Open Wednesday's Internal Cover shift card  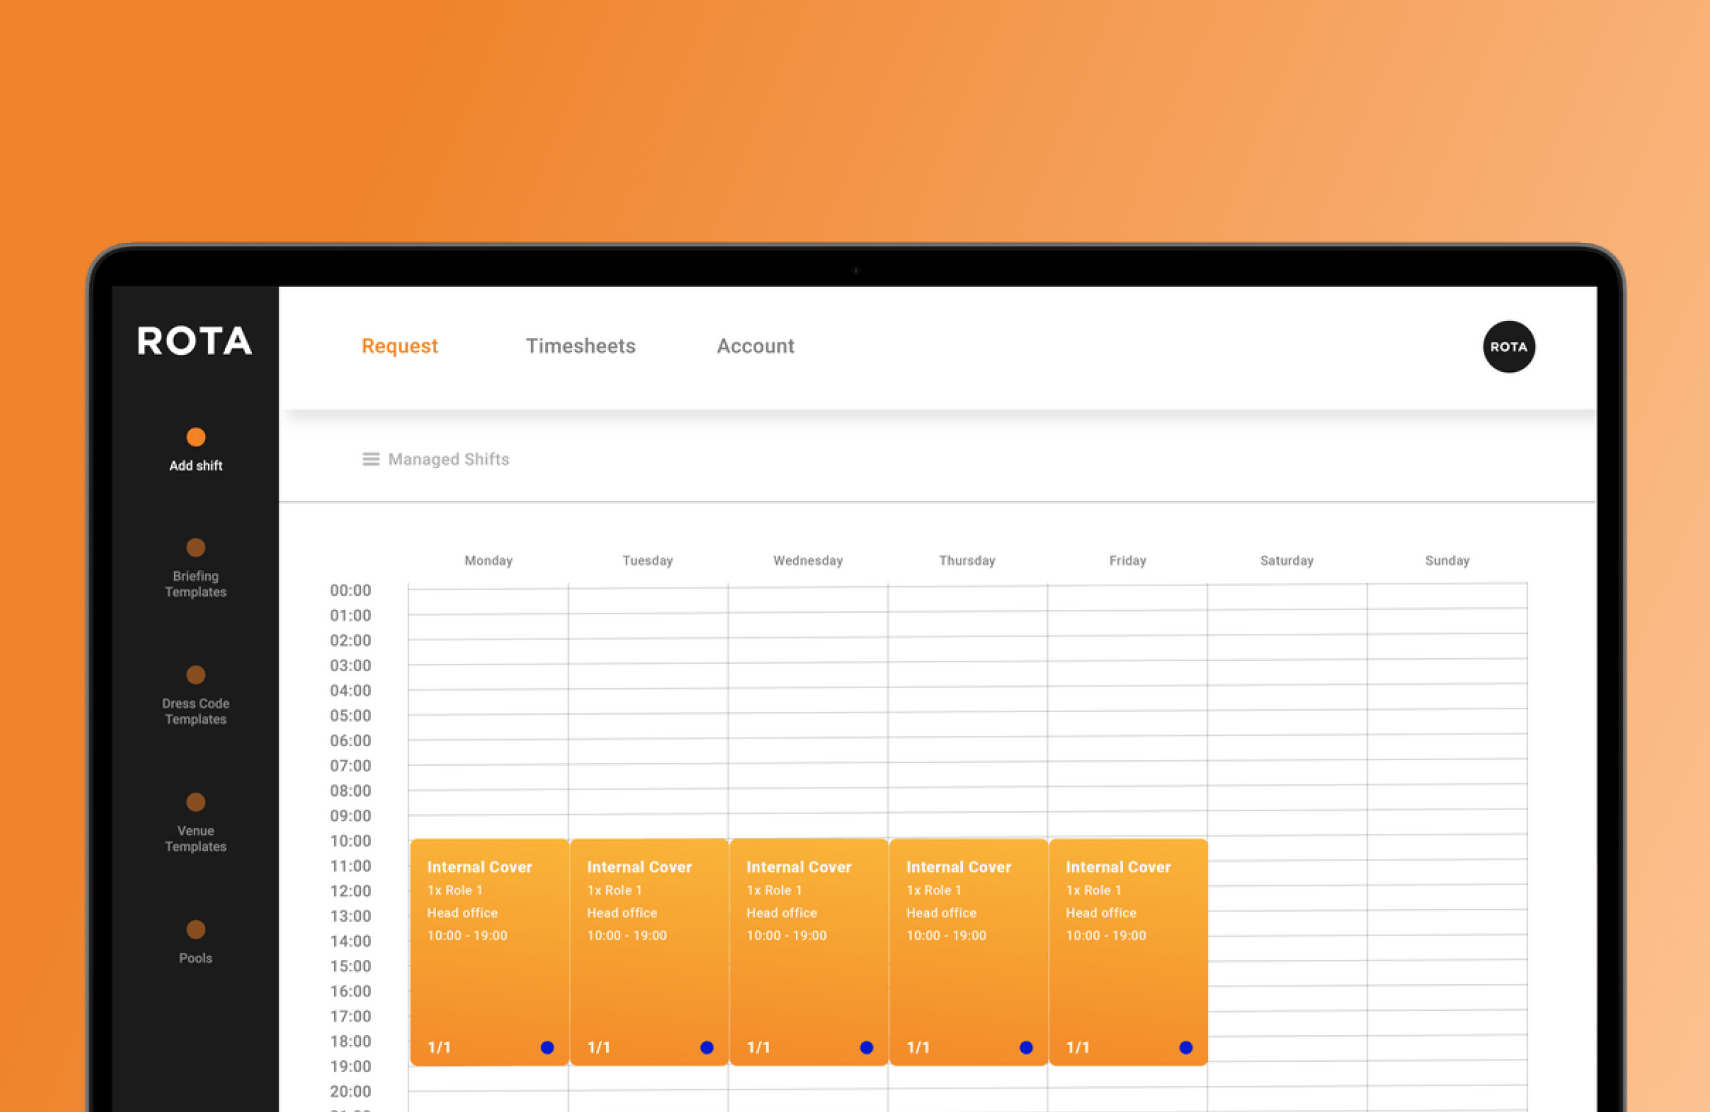coord(809,952)
